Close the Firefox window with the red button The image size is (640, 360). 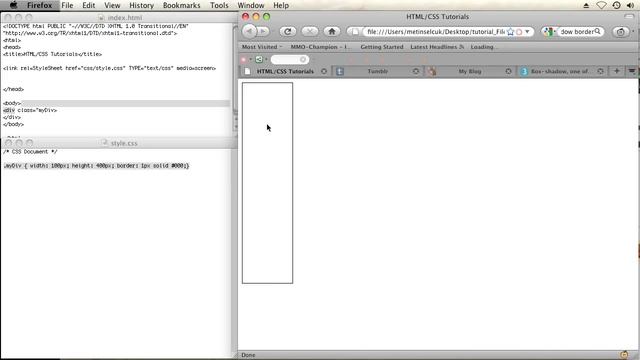[x=245, y=17]
